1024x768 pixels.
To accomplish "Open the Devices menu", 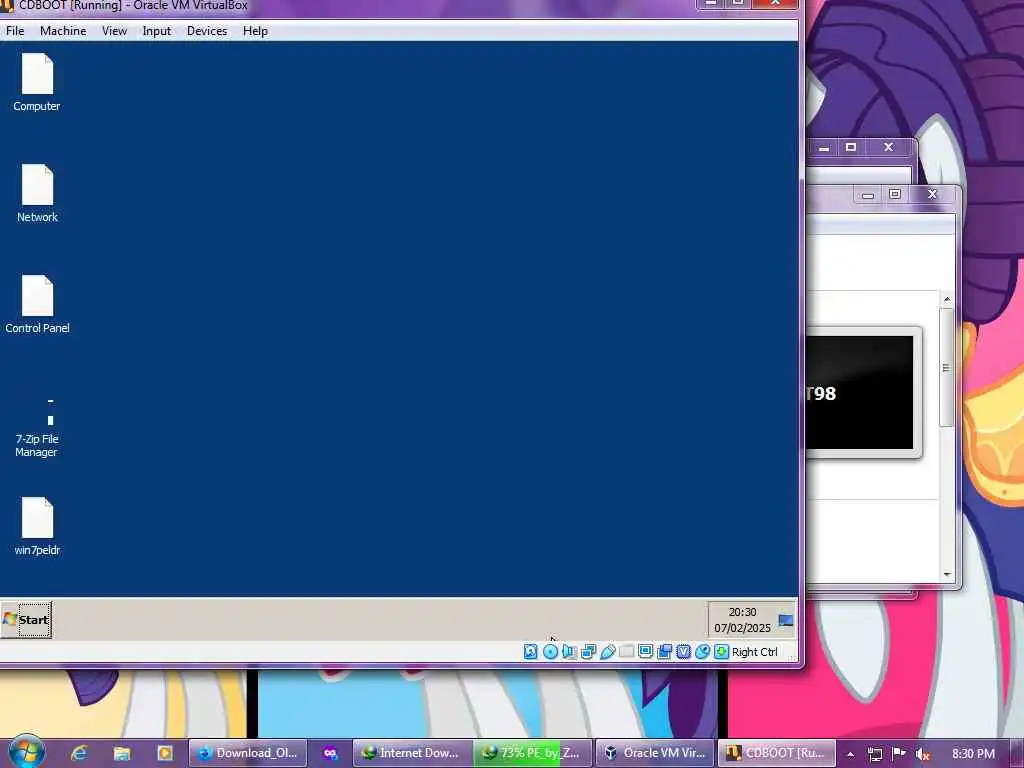I will [x=207, y=31].
